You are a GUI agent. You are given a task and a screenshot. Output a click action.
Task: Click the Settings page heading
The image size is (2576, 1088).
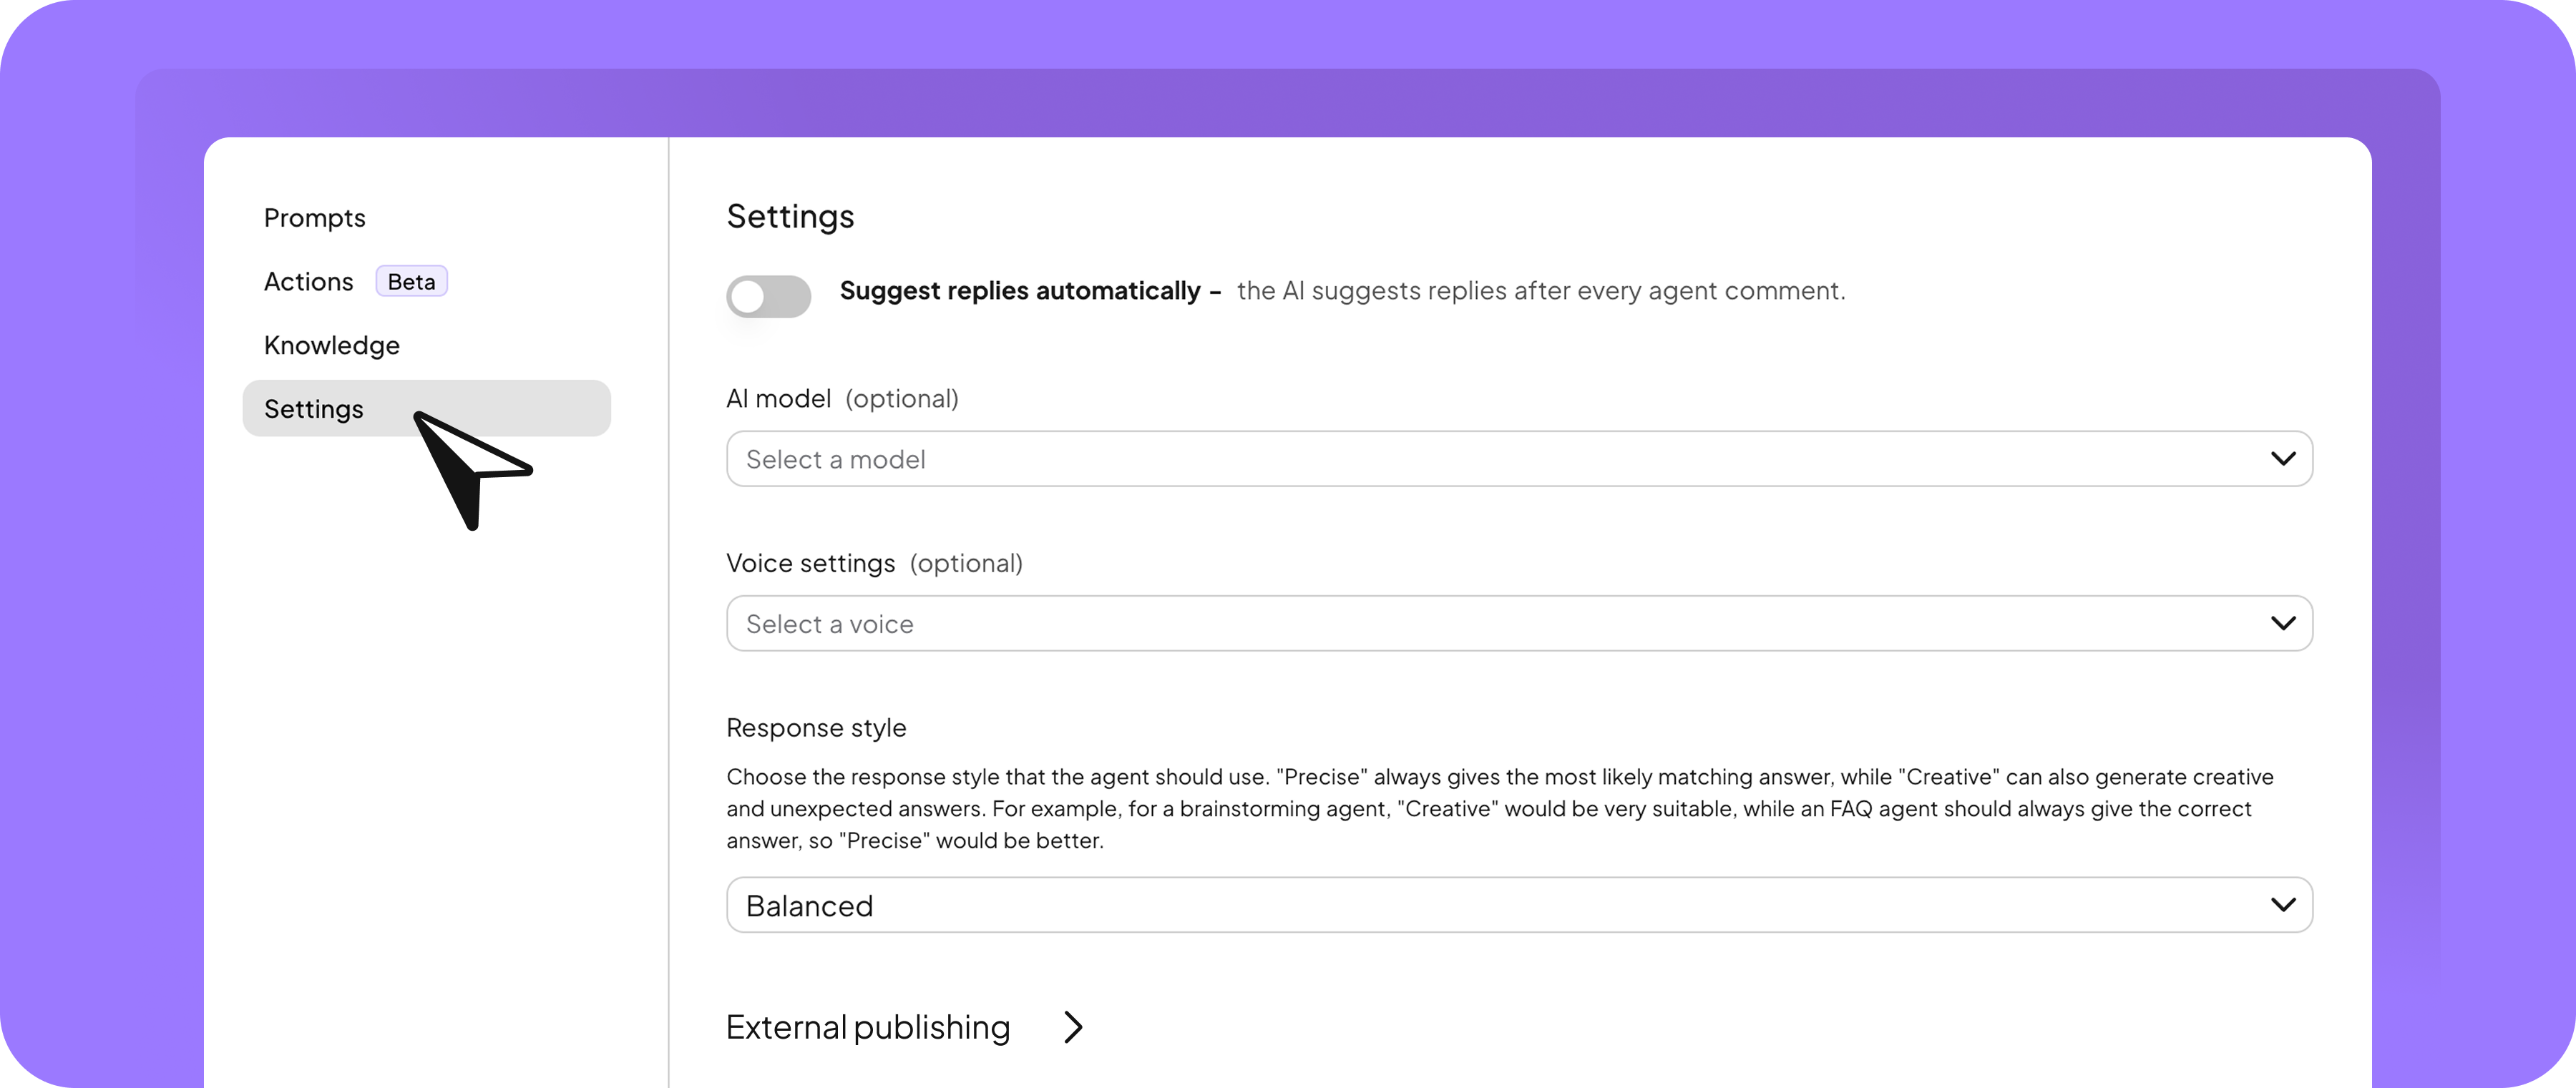790,217
